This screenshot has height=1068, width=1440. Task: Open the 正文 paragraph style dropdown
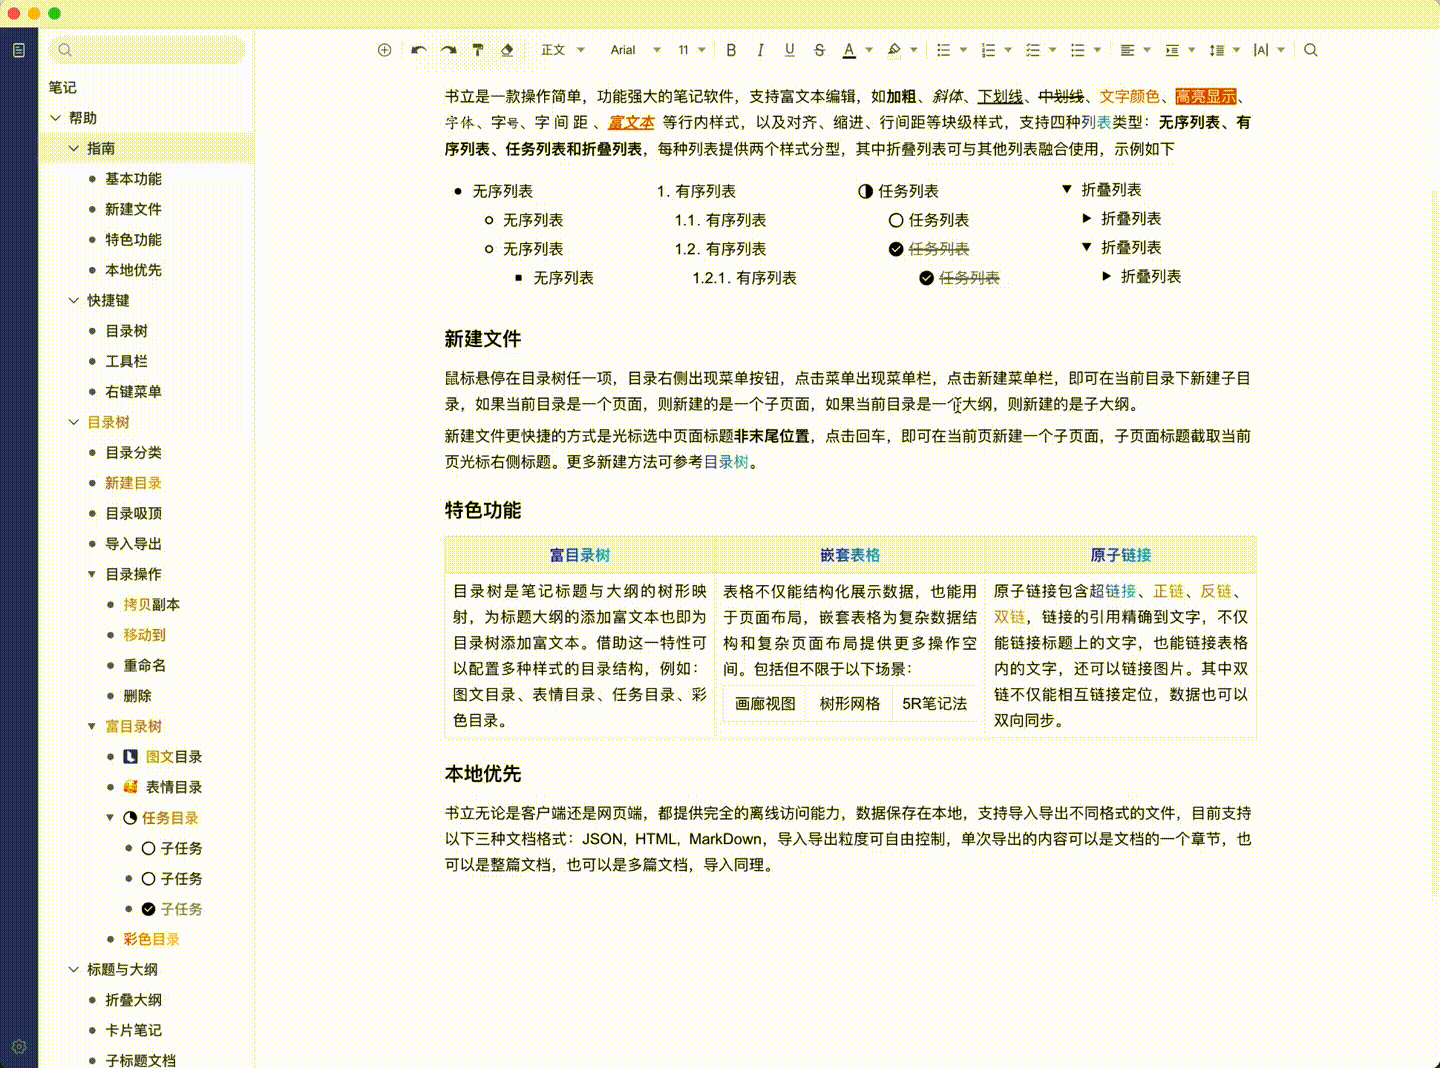563,50
